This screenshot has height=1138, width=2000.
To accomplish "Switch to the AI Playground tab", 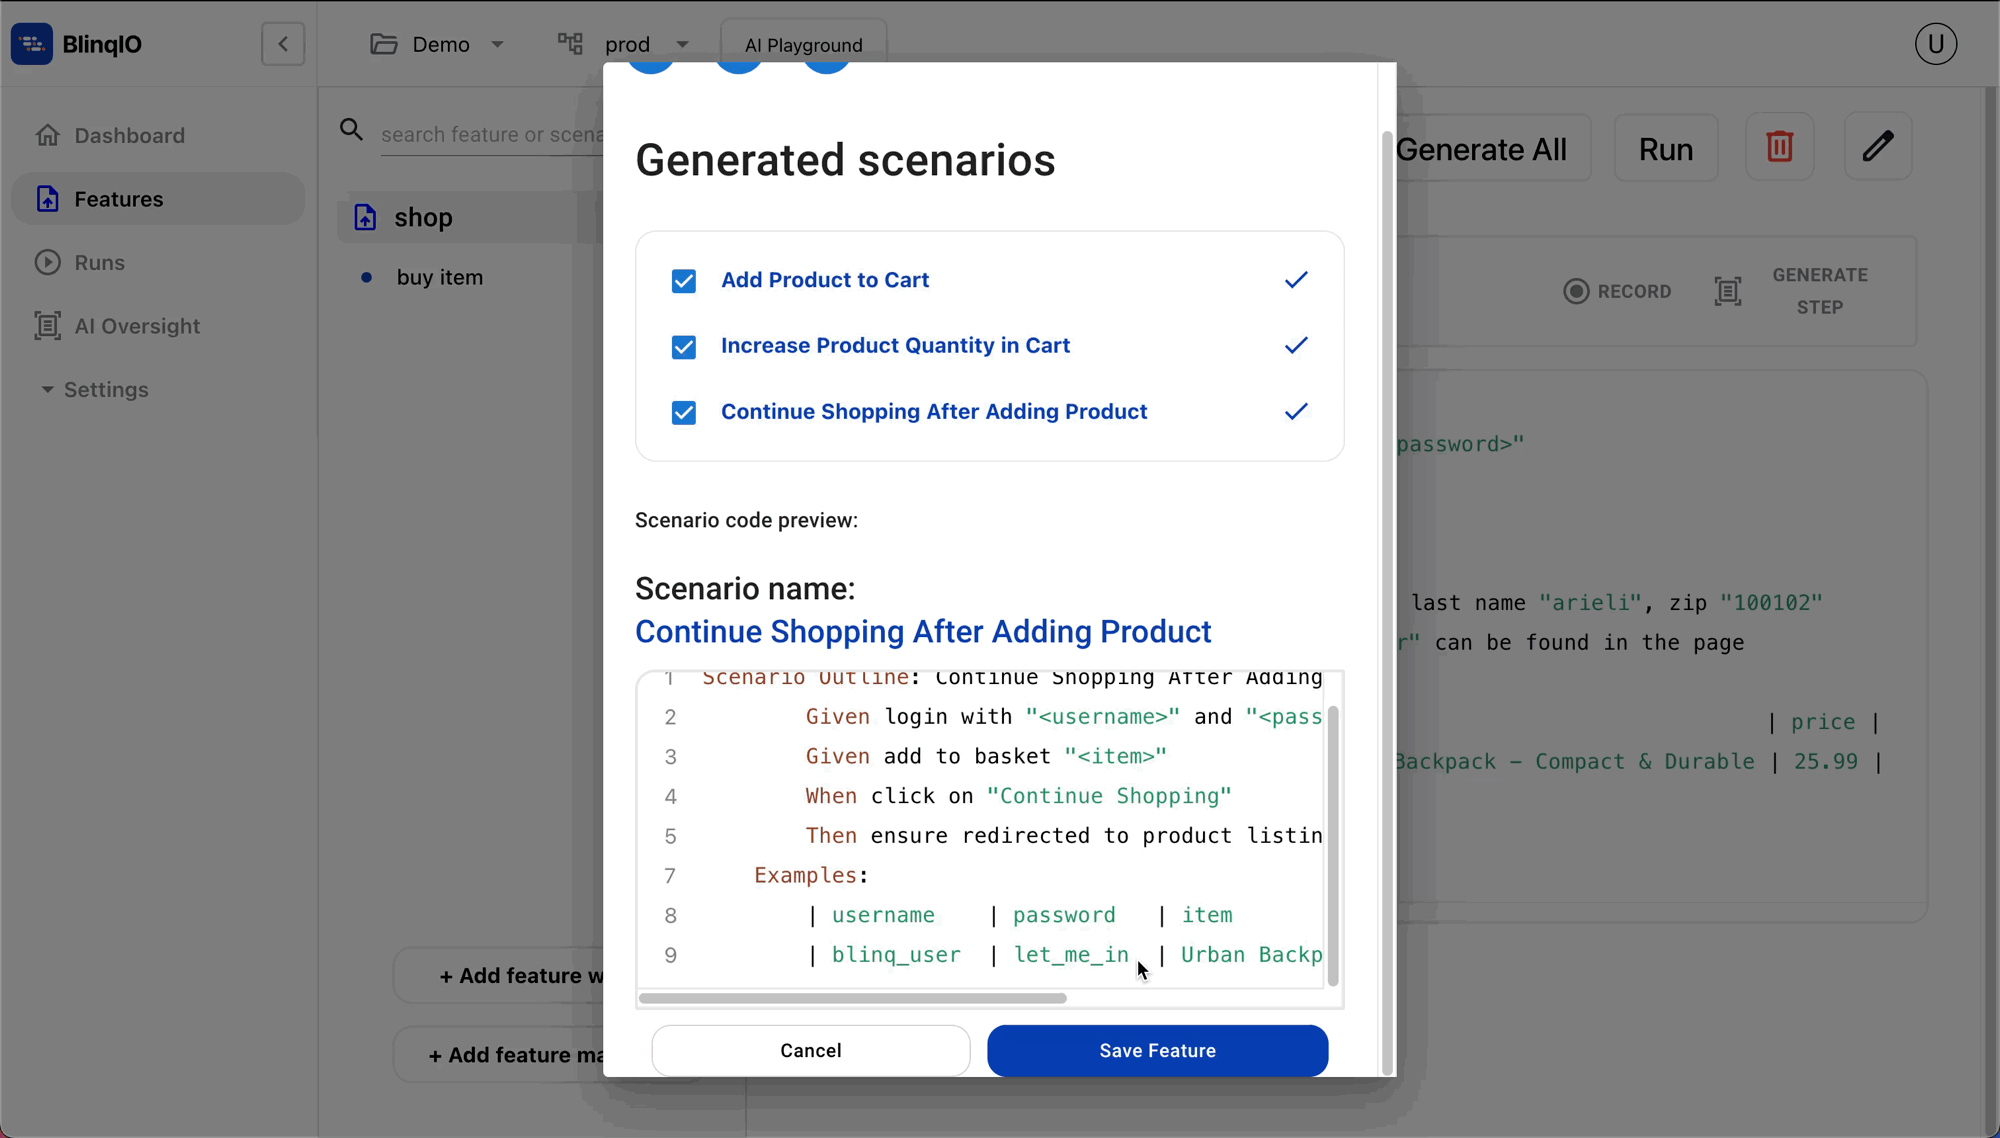I will (x=803, y=45).
